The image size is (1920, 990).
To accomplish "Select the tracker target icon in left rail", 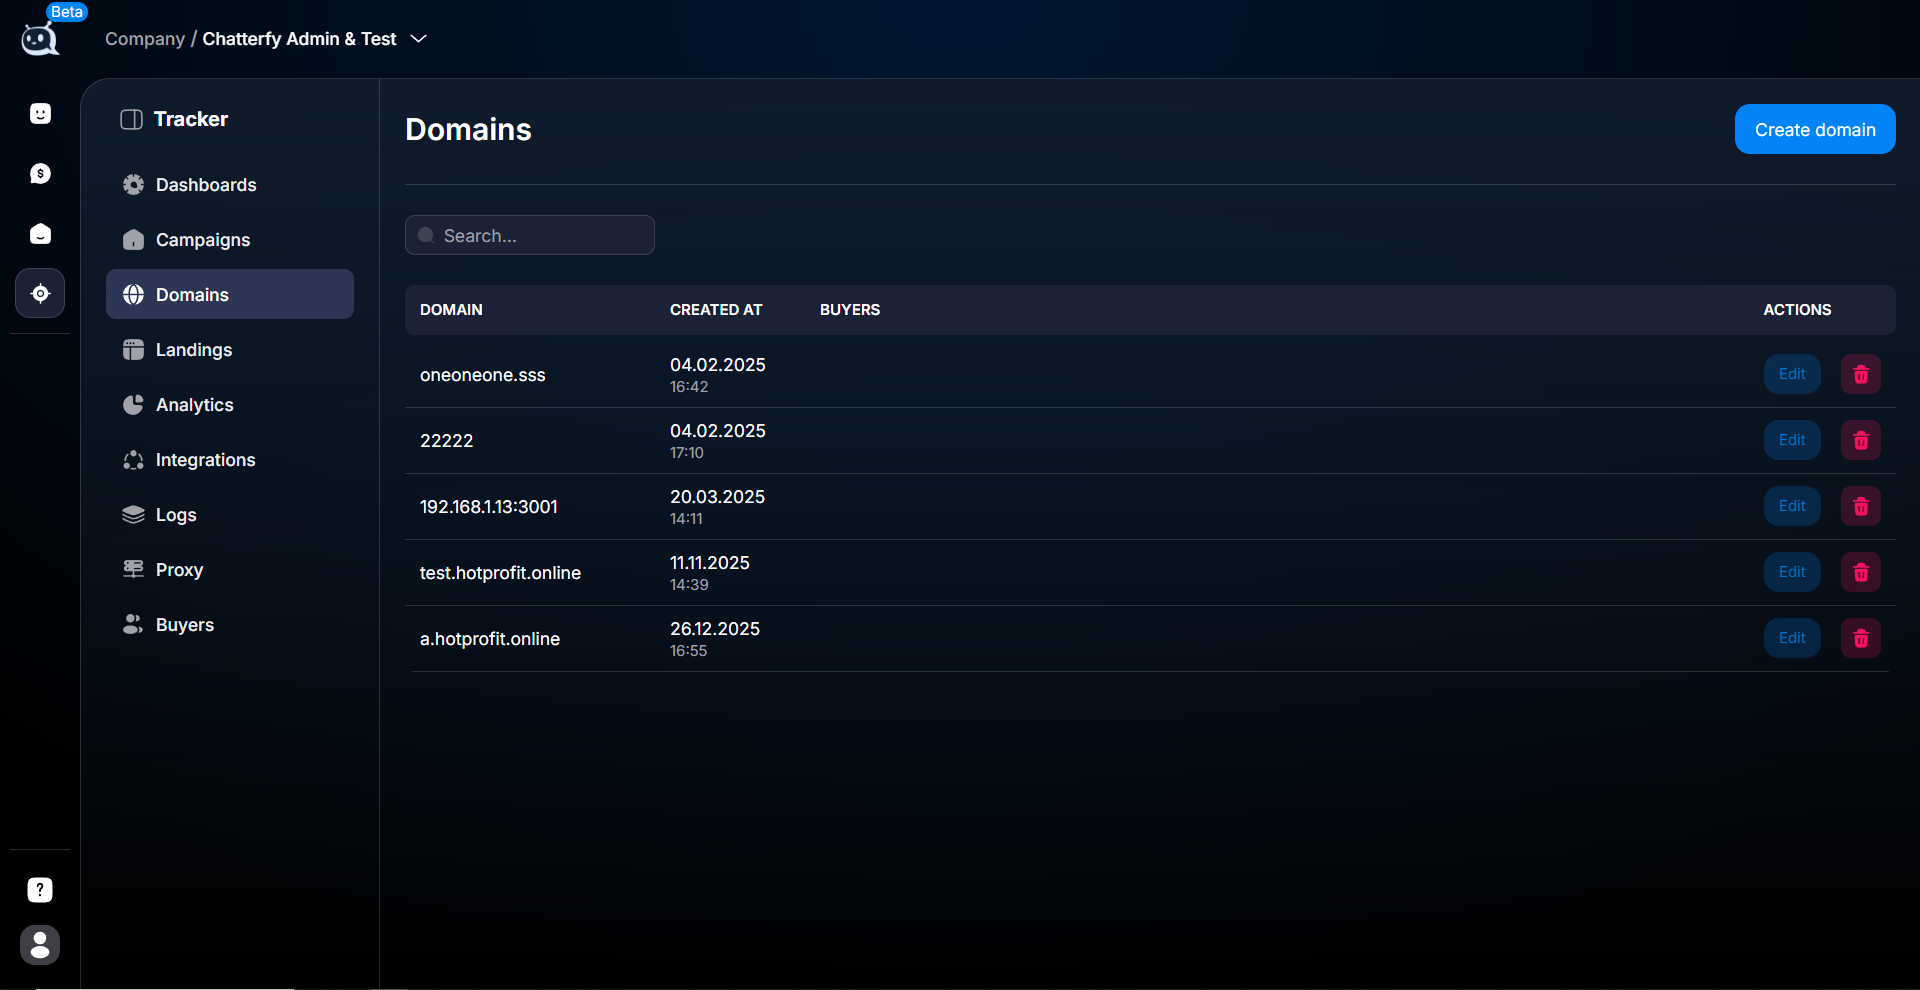I will click(x=40, y=293).
